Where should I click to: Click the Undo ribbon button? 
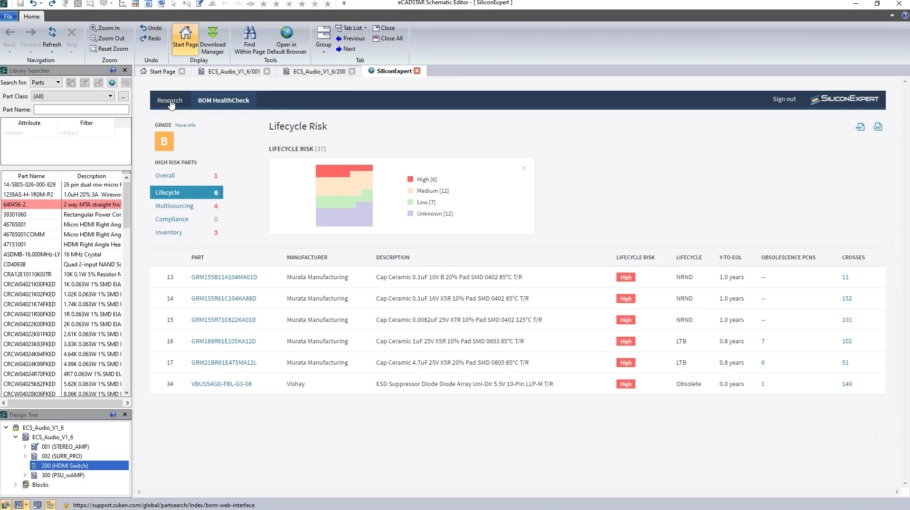pos(151,28)
